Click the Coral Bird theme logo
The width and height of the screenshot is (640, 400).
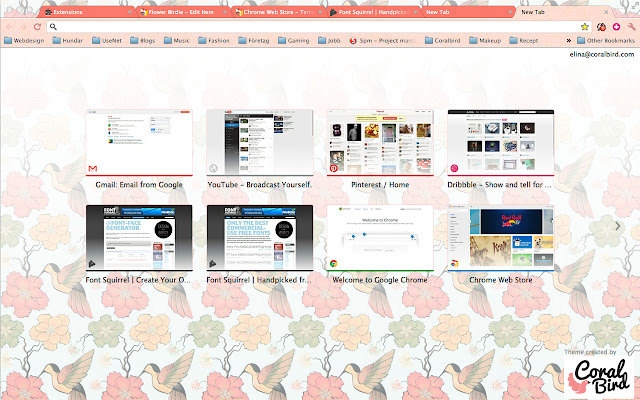[599, 376]
